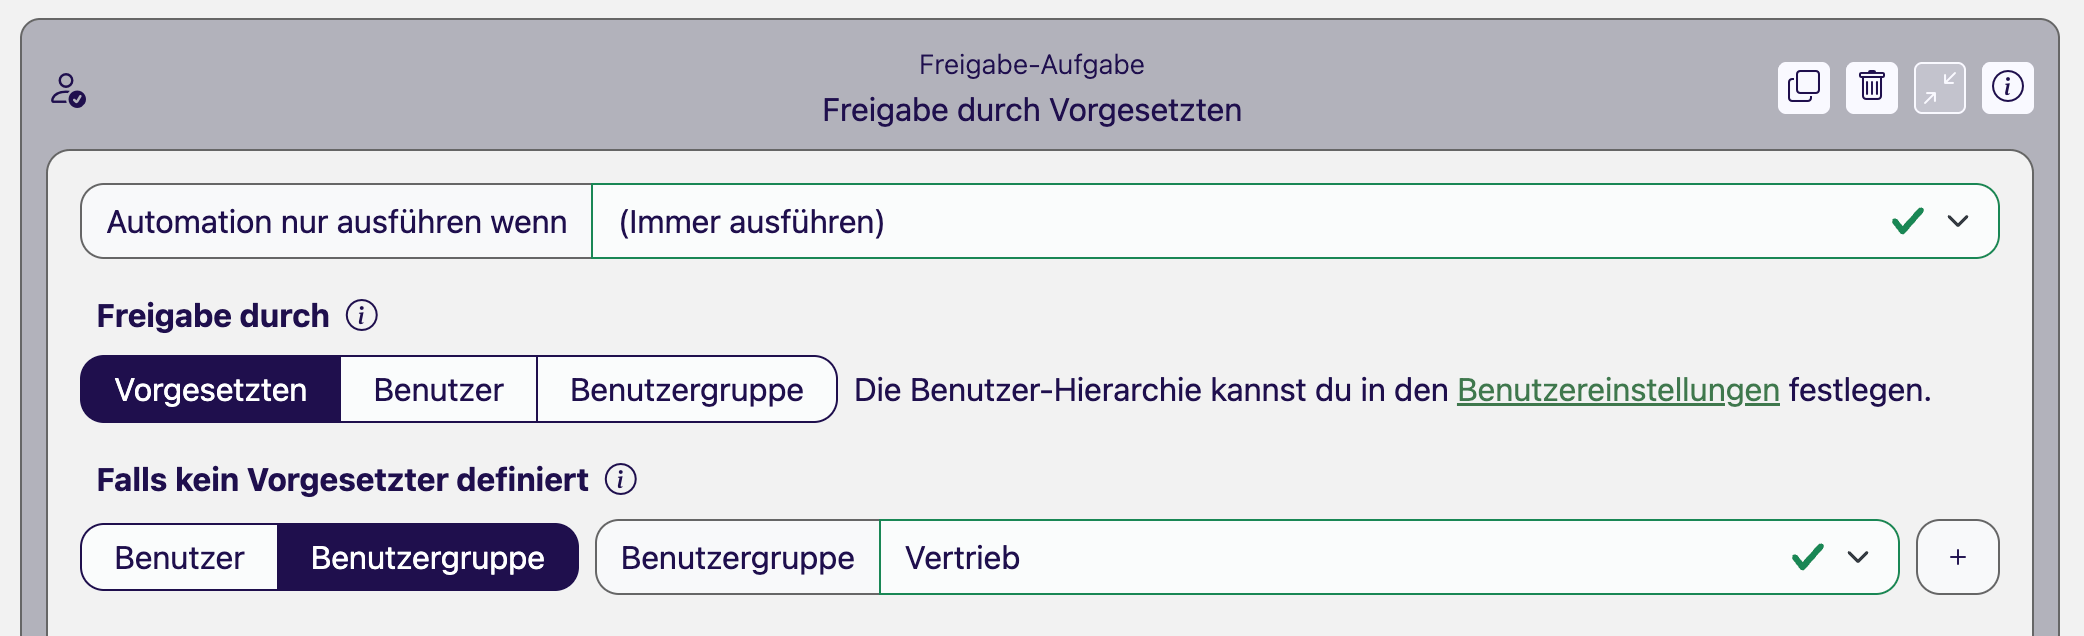The height and width of the screenshot is (636, 2084).
Task: Collapse the task panel with arrows icon
Action: (1939, 88)
